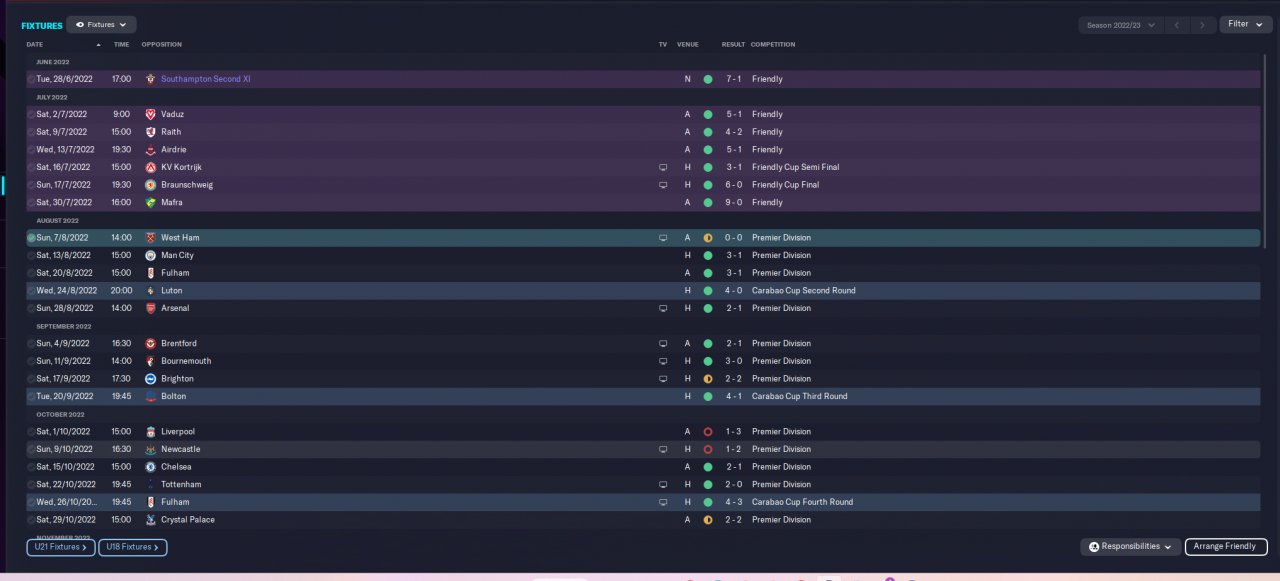Click the red loss indicator for Liverpool

(x=708, y=432)
